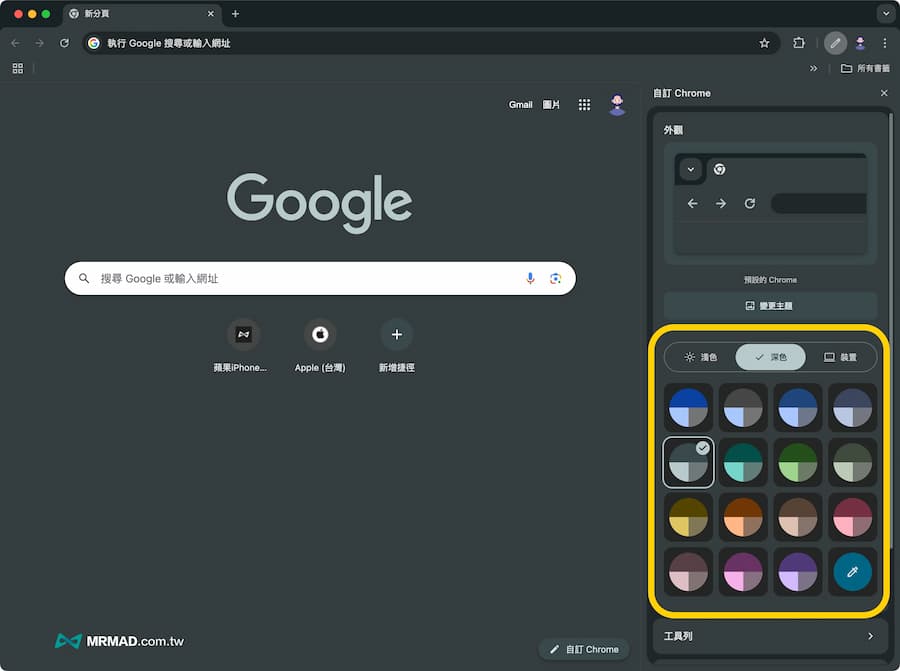
Task: Click the 變更主題 change theme button
Action: [x=770, y=306]
